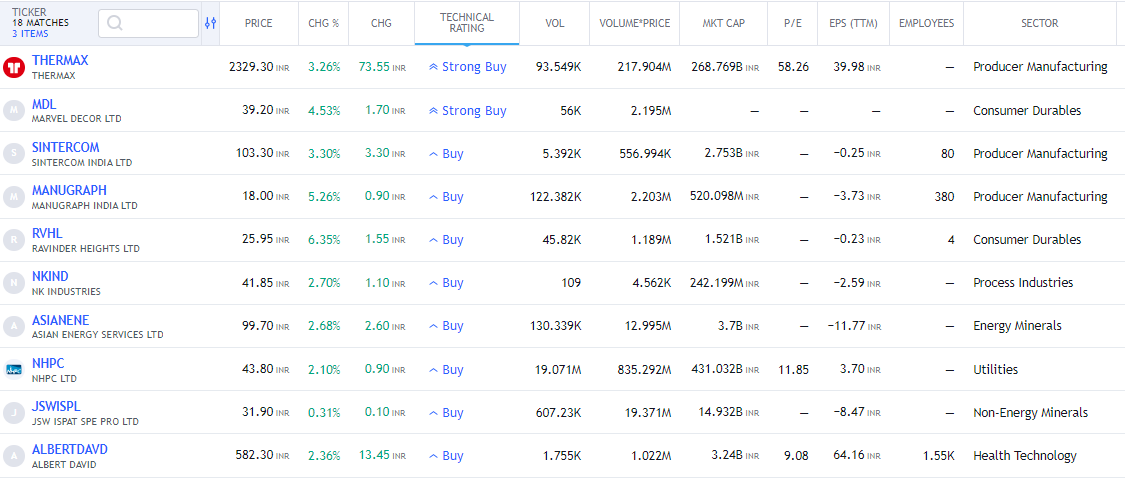
Task: Click the 64.16 EPS value
Action: click(x=857, y=456)
